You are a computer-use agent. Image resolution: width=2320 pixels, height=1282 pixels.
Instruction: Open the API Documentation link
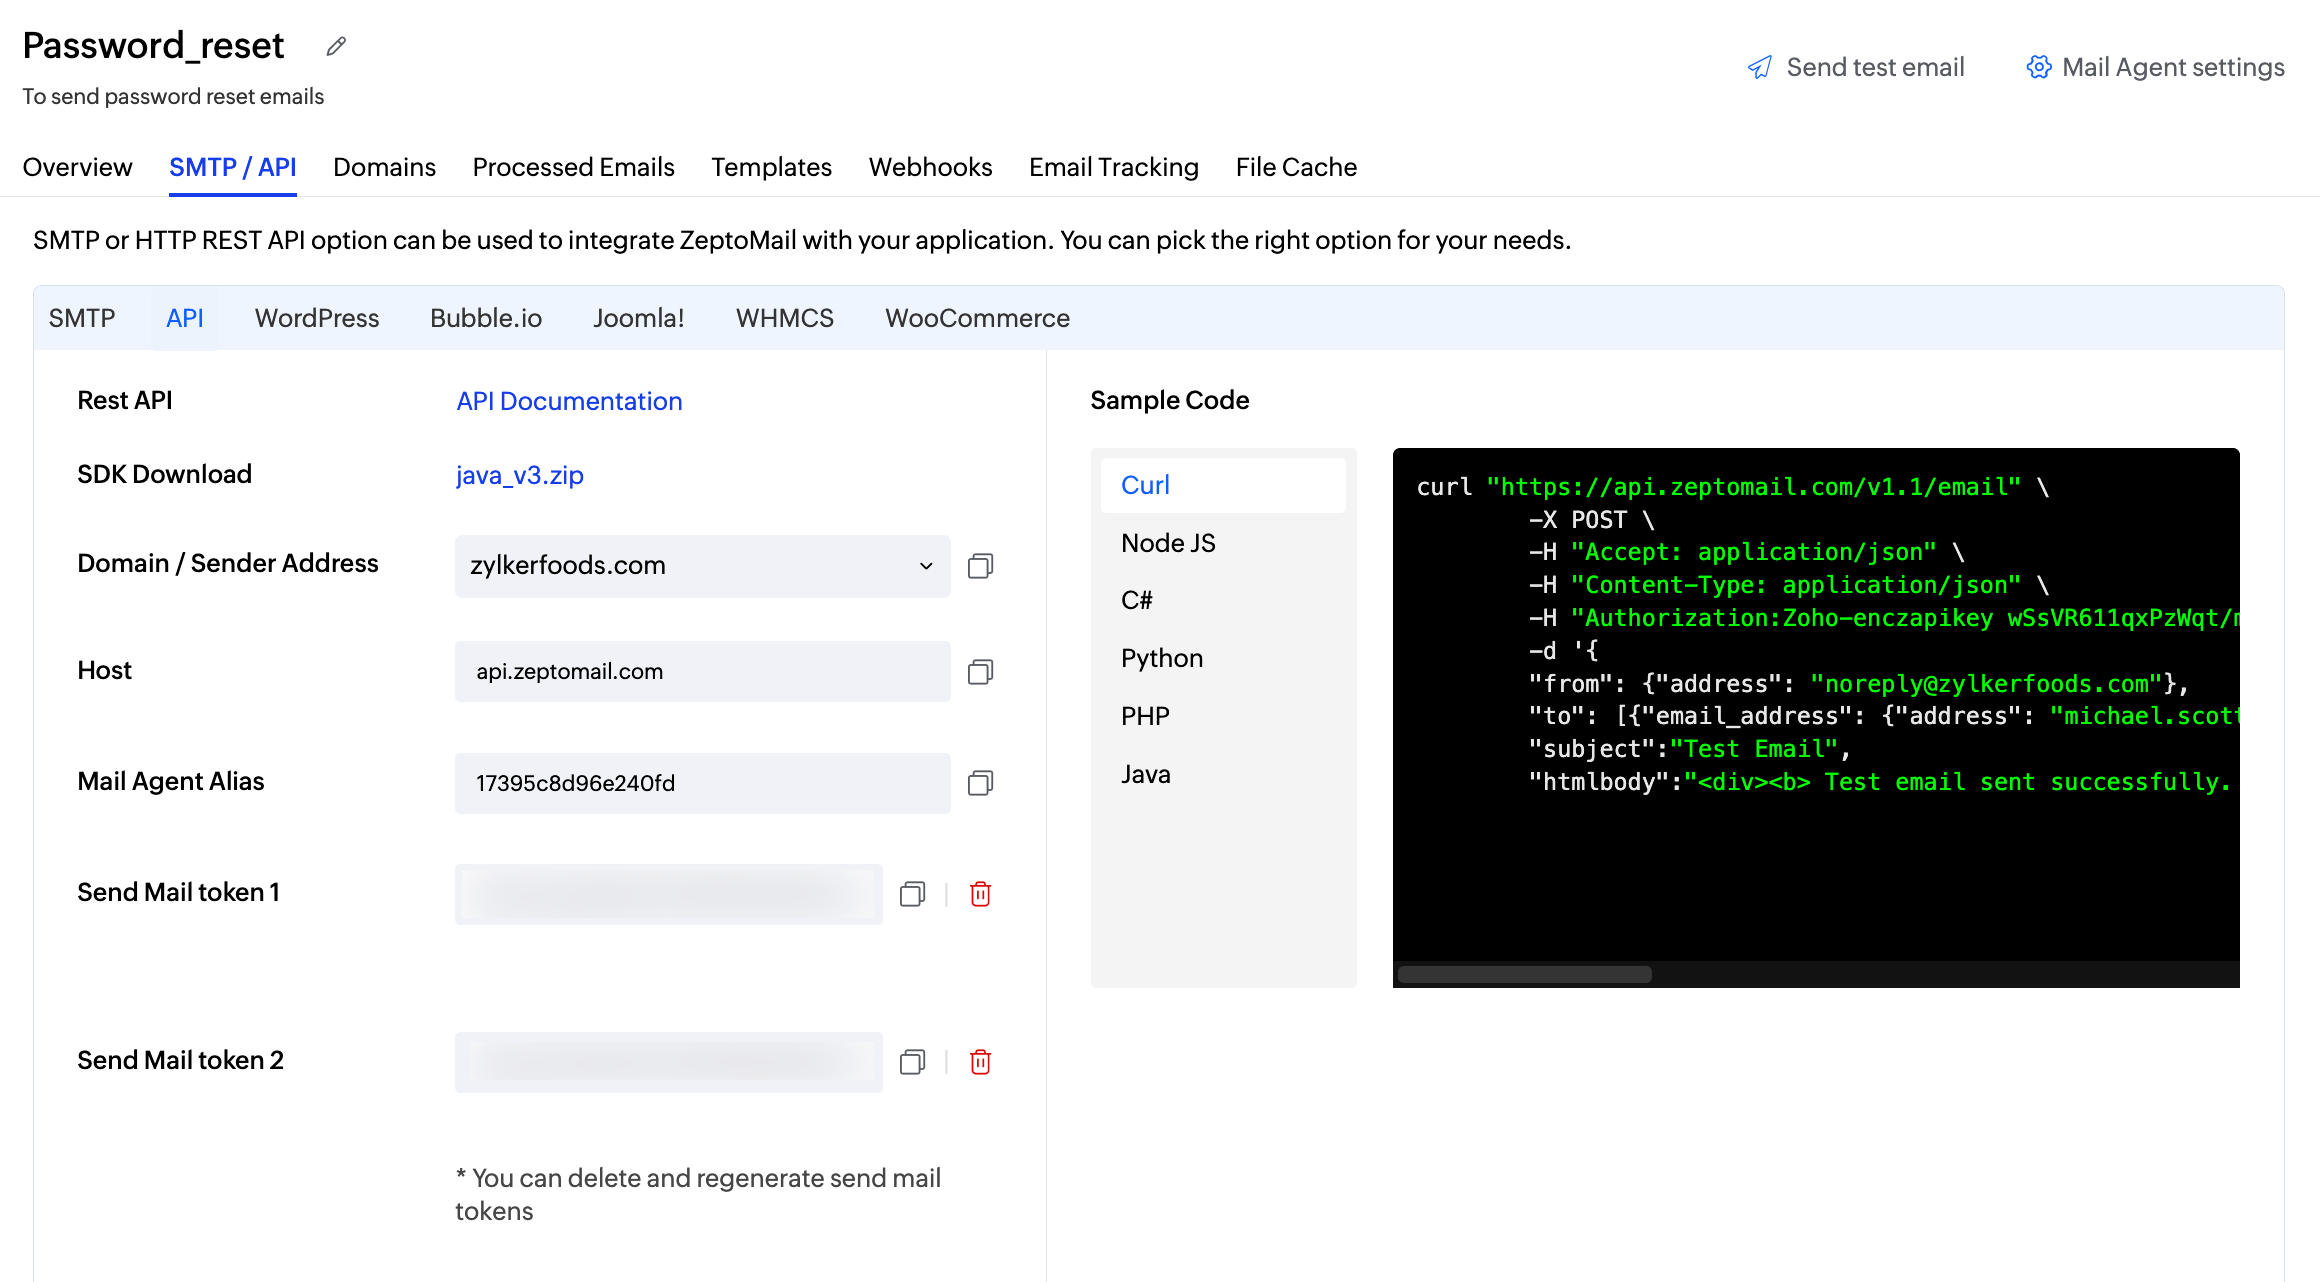[569, 401]
